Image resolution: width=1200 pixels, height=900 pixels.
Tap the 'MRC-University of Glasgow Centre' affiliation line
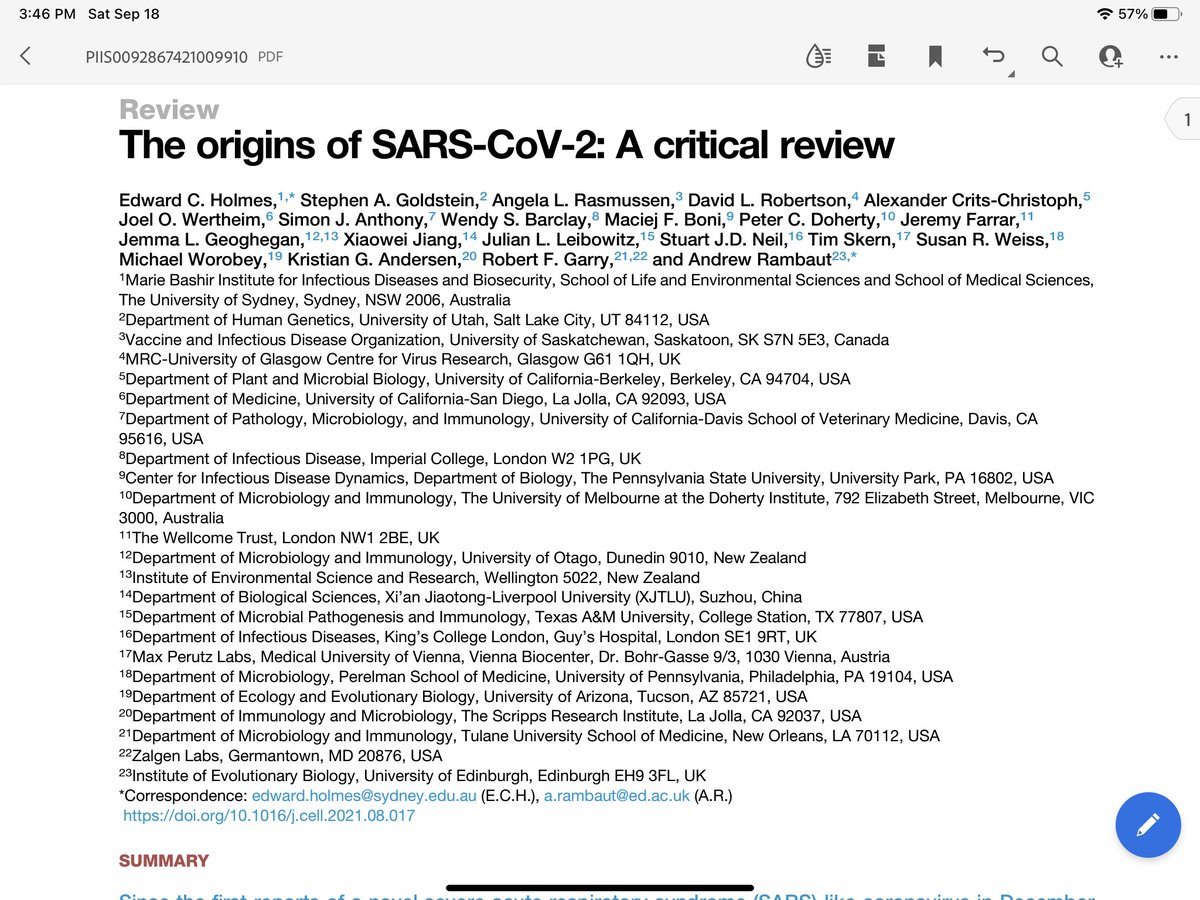click(x=400, y=360)
